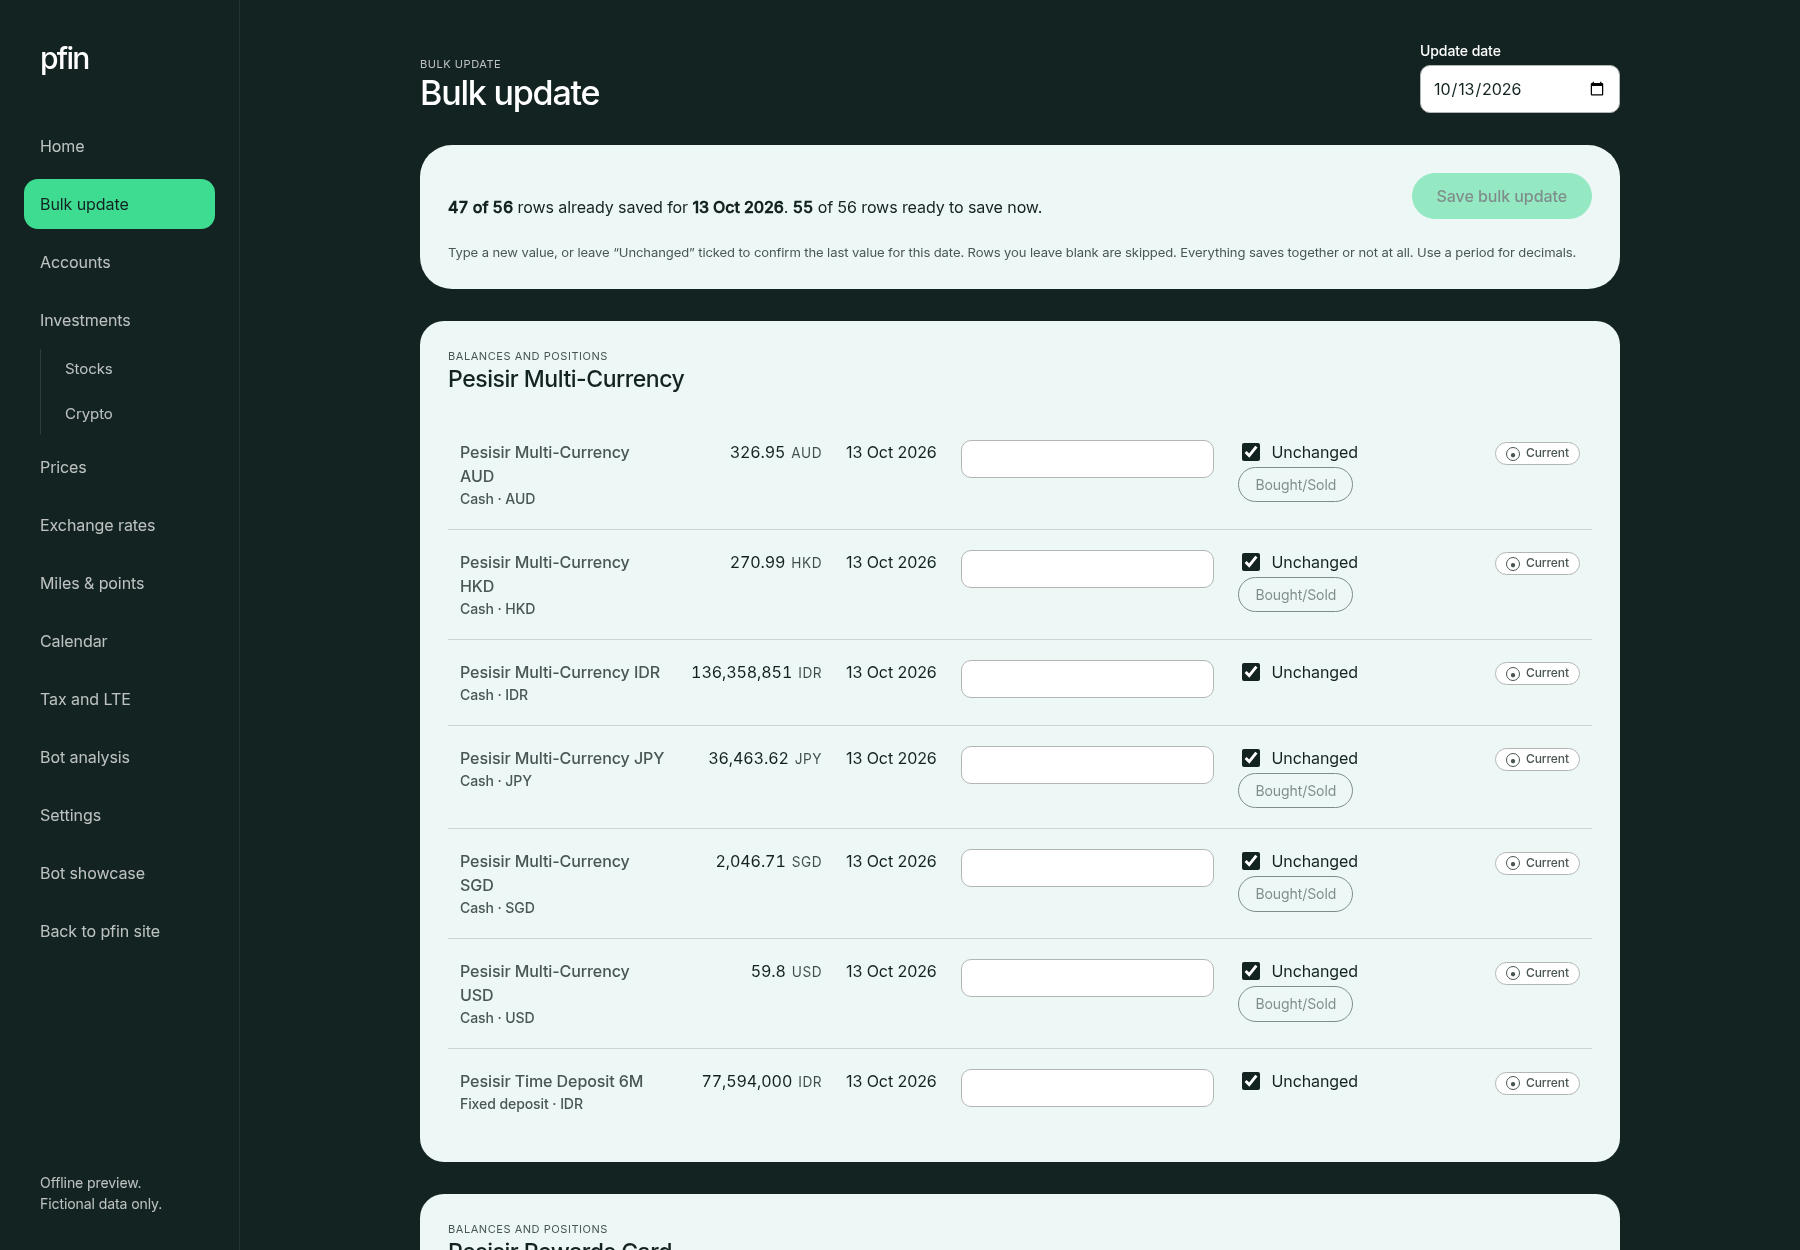The image size is (1800, 1250).
Task: Click Pesisir Multi-Currency JPY row name
Action: click(562, 758)
